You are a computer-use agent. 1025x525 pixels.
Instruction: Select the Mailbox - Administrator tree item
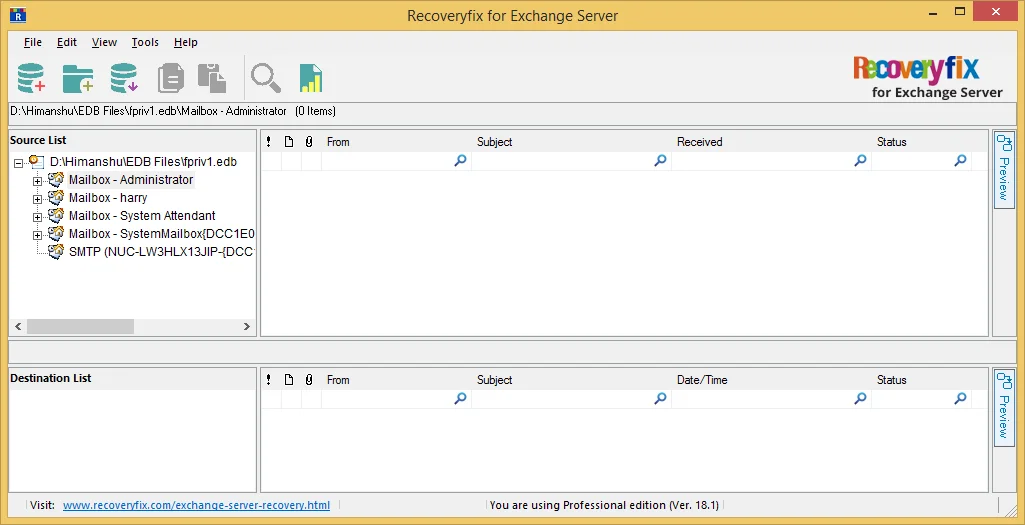tap(131, 180)
